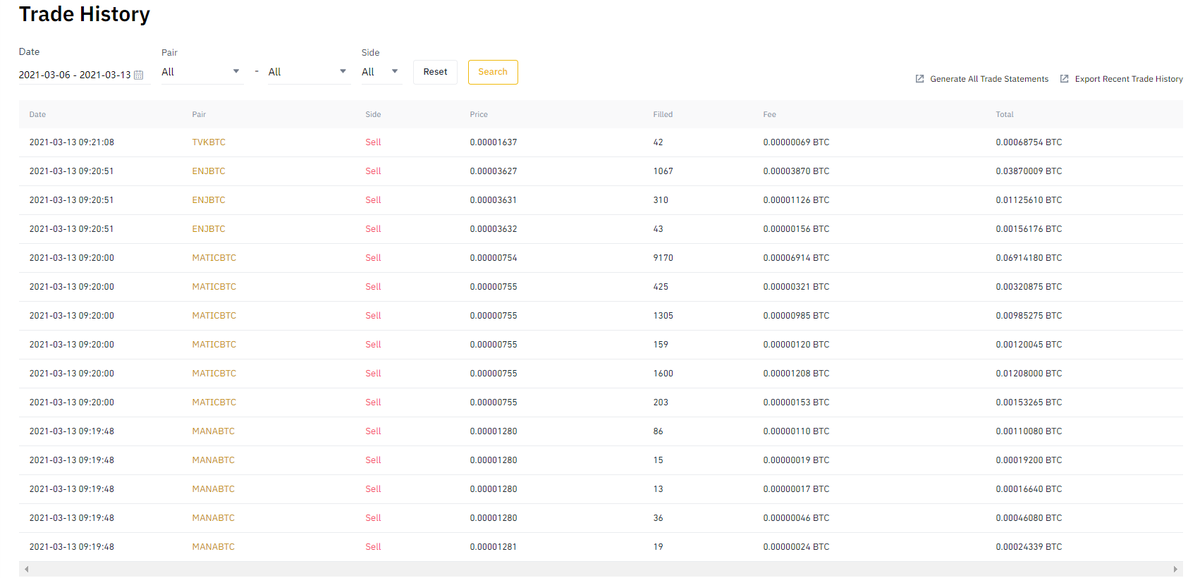Click the left arrow on horizontal scrollbar
Image resolution: width=1200 pixels, height=578 pixels.
[x=26, y=569]
